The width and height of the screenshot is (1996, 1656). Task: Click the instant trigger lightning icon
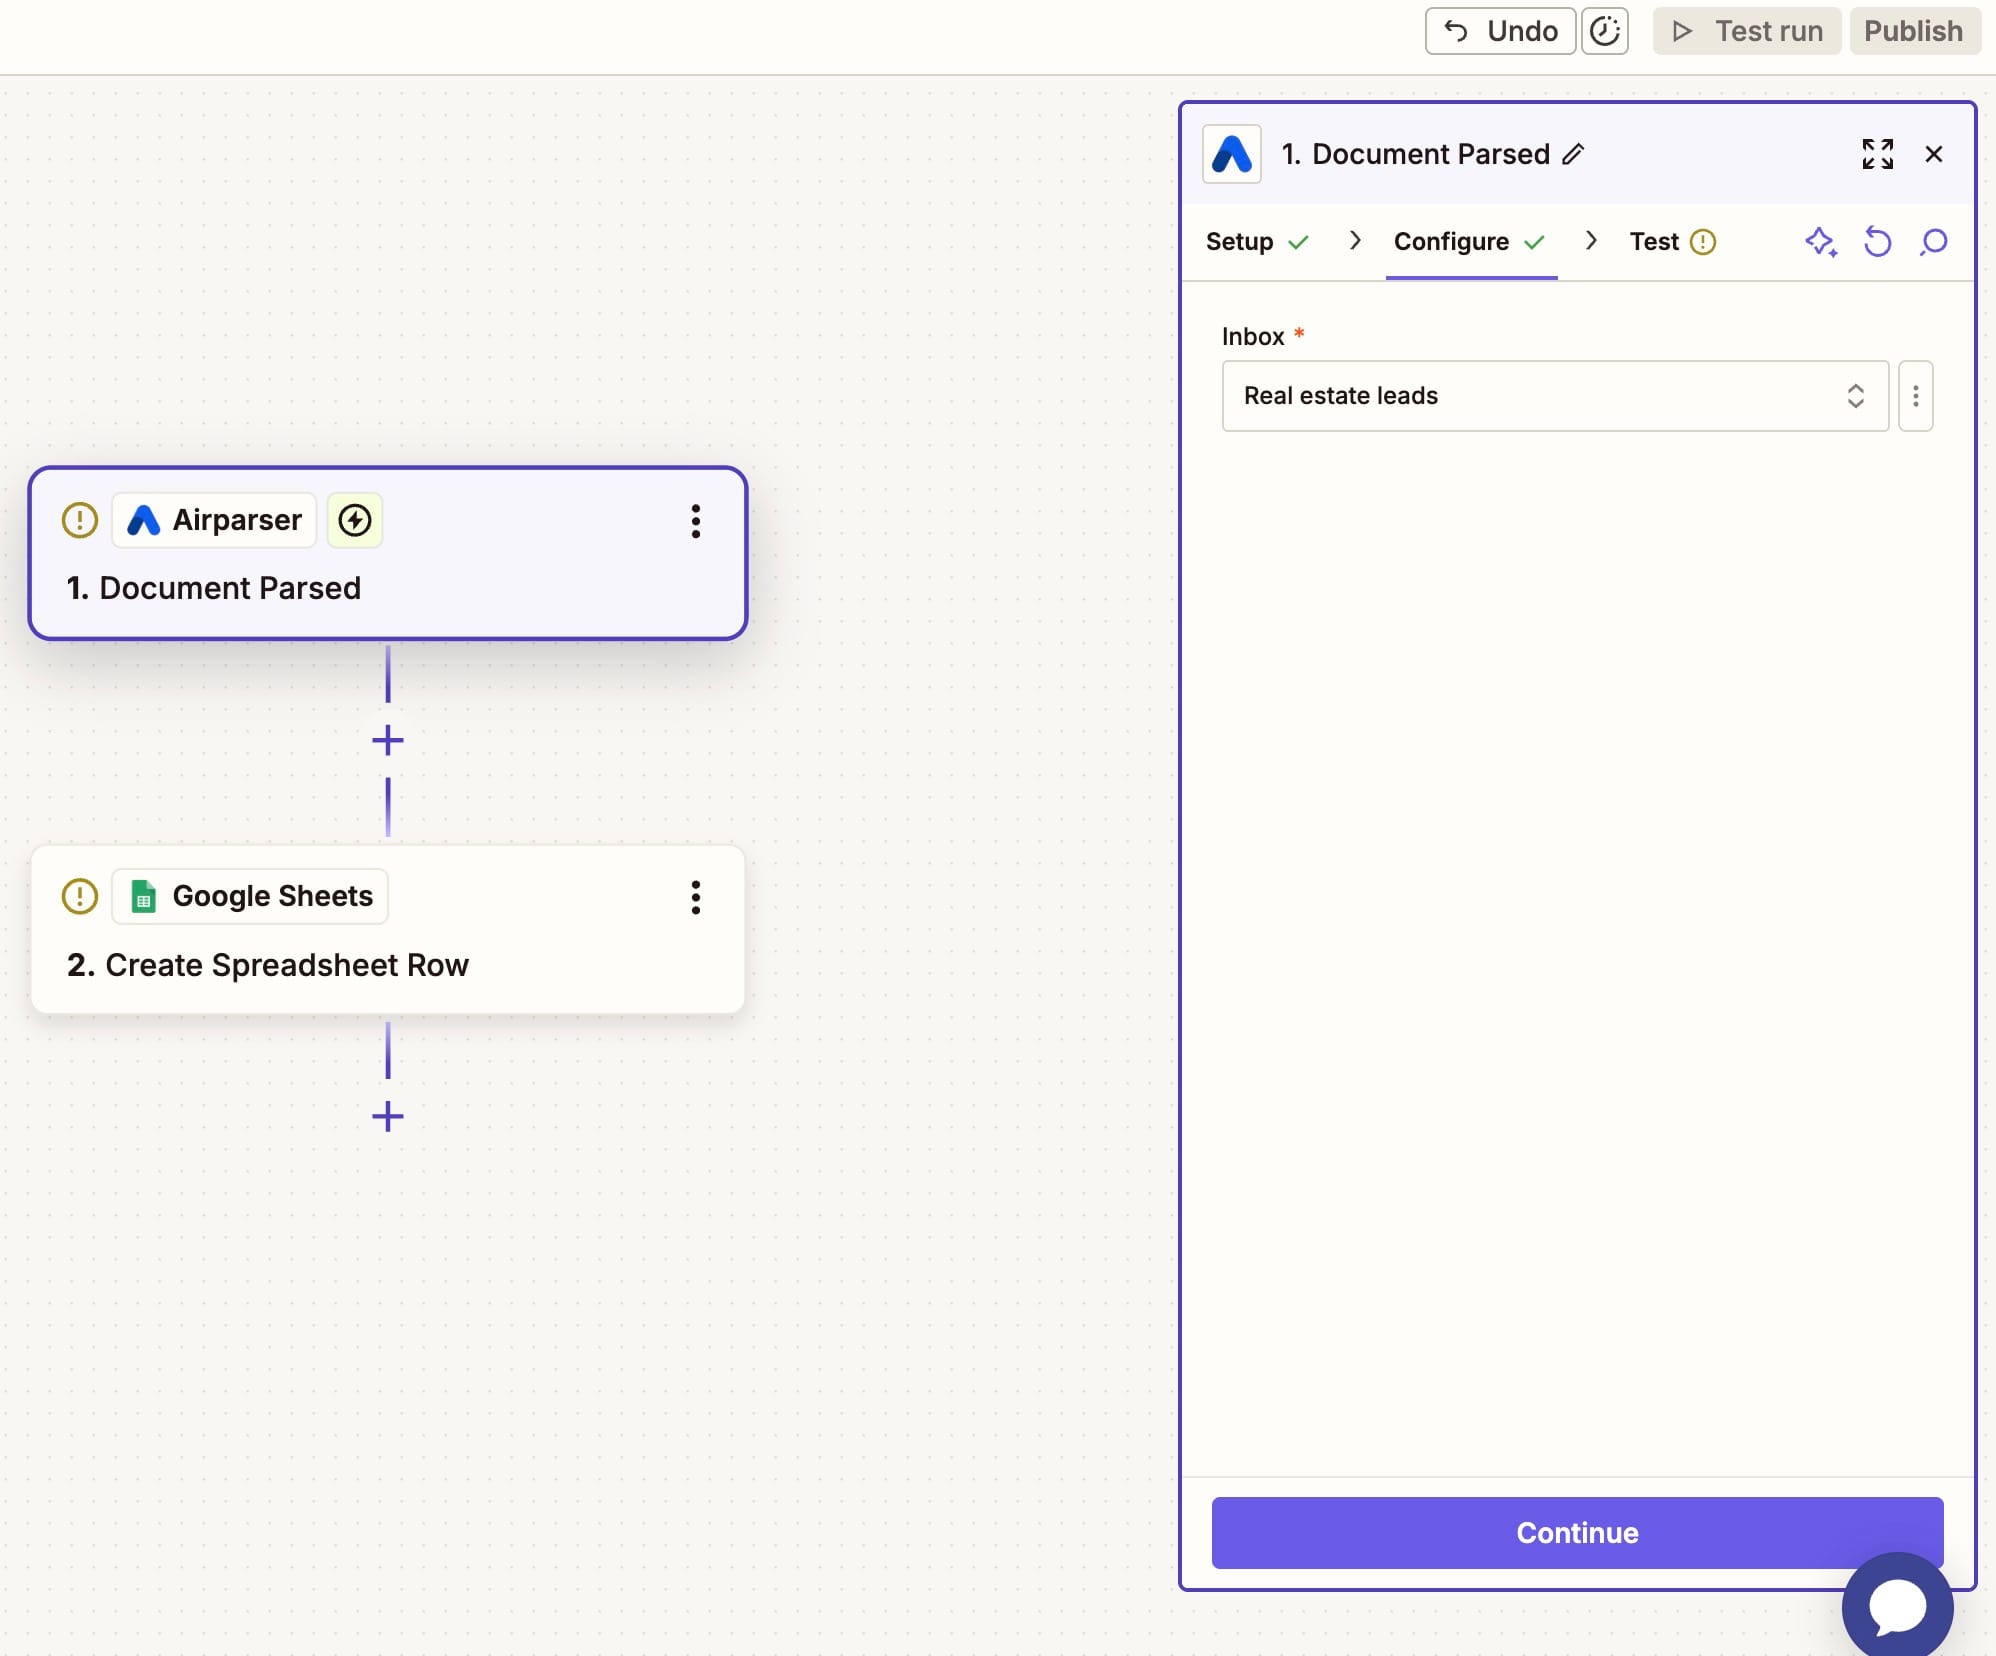(x=355, y=520)
